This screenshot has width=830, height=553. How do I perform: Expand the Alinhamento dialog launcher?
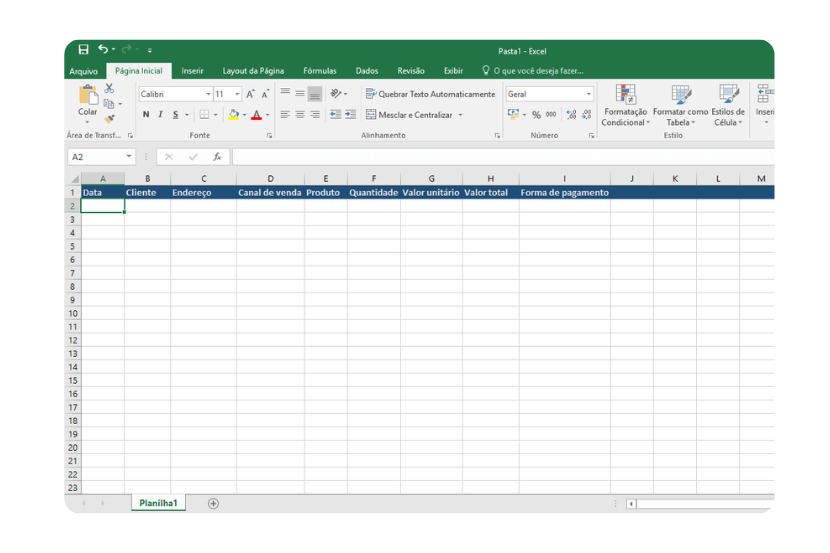tap(497, 136)
